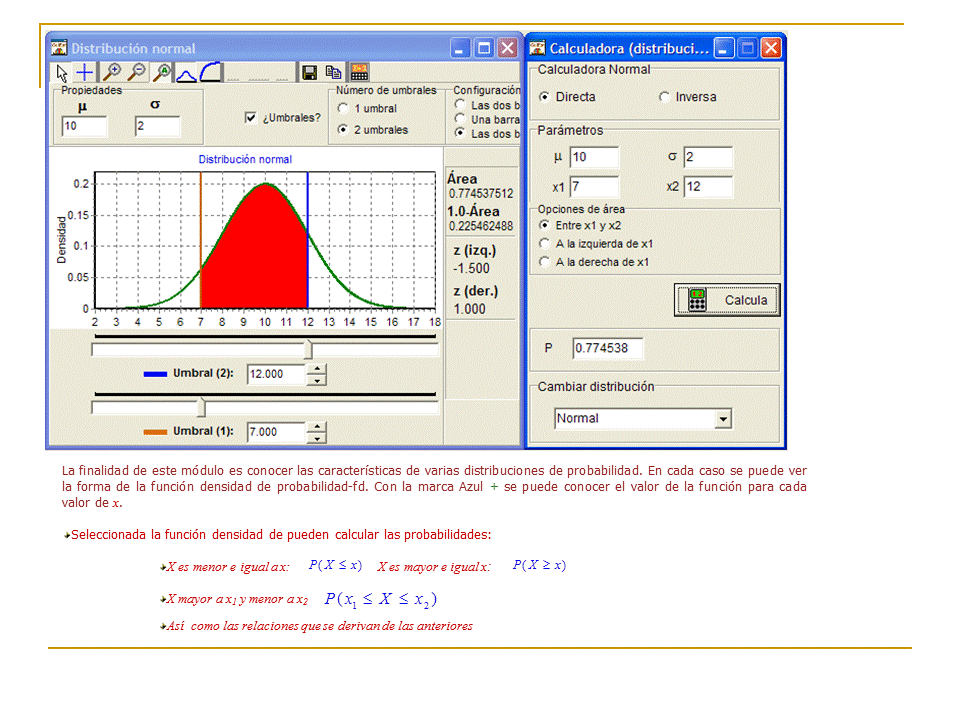
Task: Choose the Inversa calculator mode
Action: 665,97
